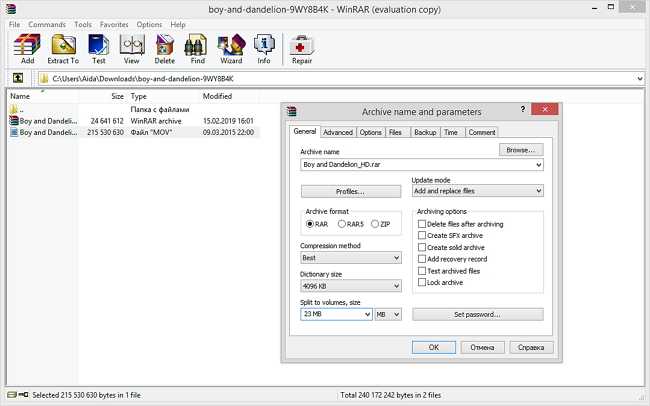Open the Dictionary size dropdown
Image resolution: width=650 pixels, height=406 pixels.
396,286
